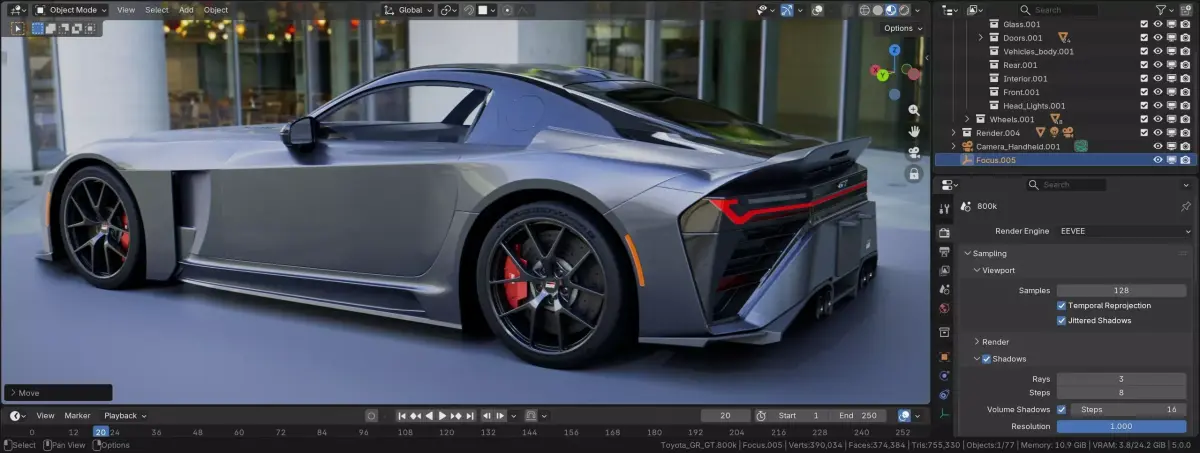
Task: Disable Rear.001 in renders camera icon
Action: pos(1185,65)
